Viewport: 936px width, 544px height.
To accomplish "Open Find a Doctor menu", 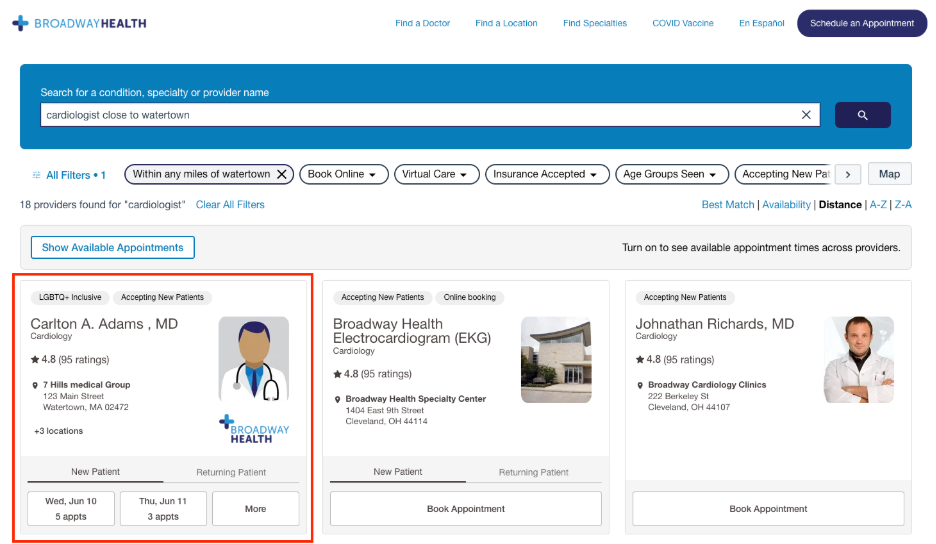I will tap(423, 23).
